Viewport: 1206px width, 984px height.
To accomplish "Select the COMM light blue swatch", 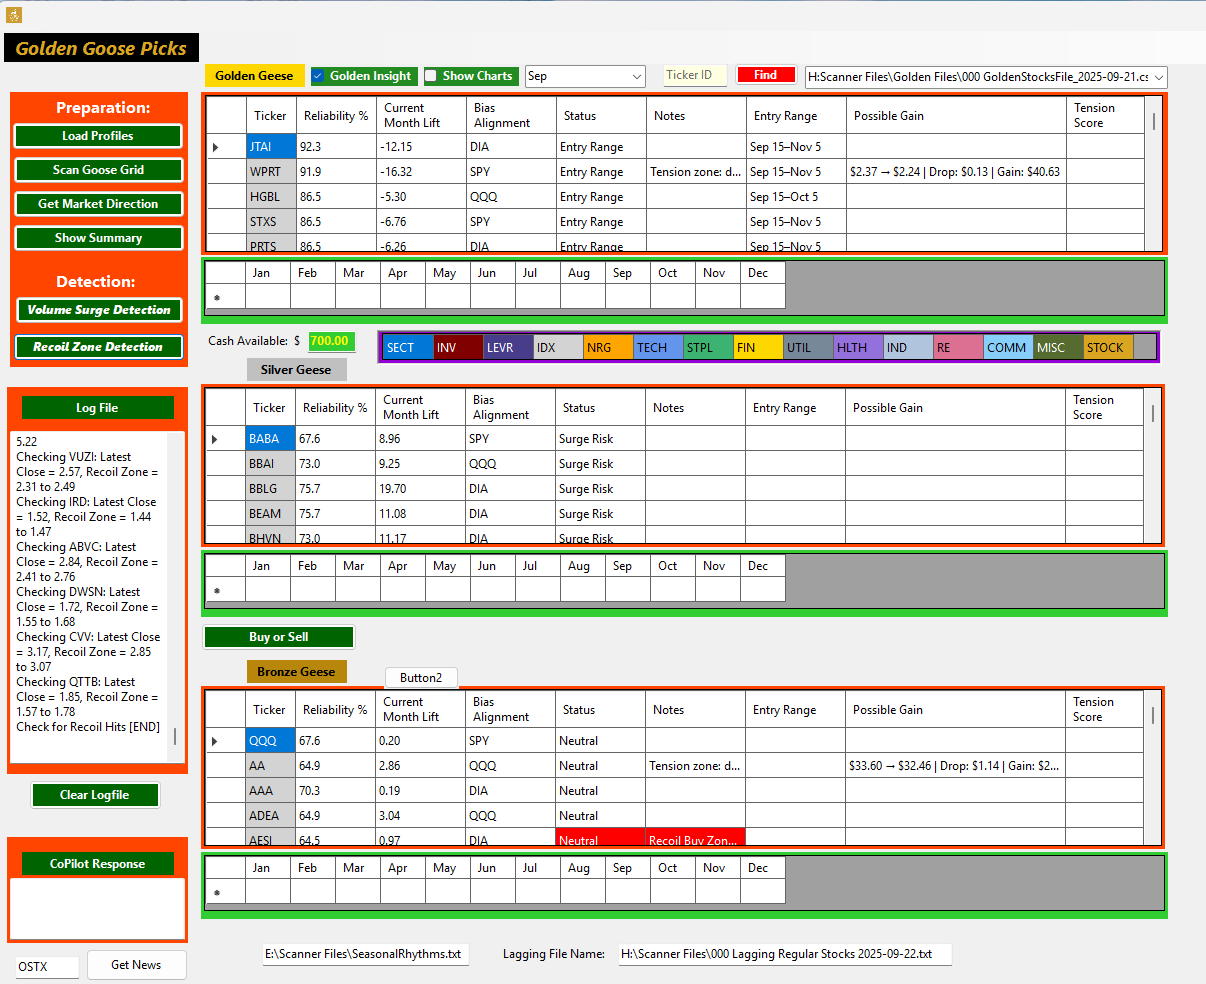I will tap(1008, 348).
